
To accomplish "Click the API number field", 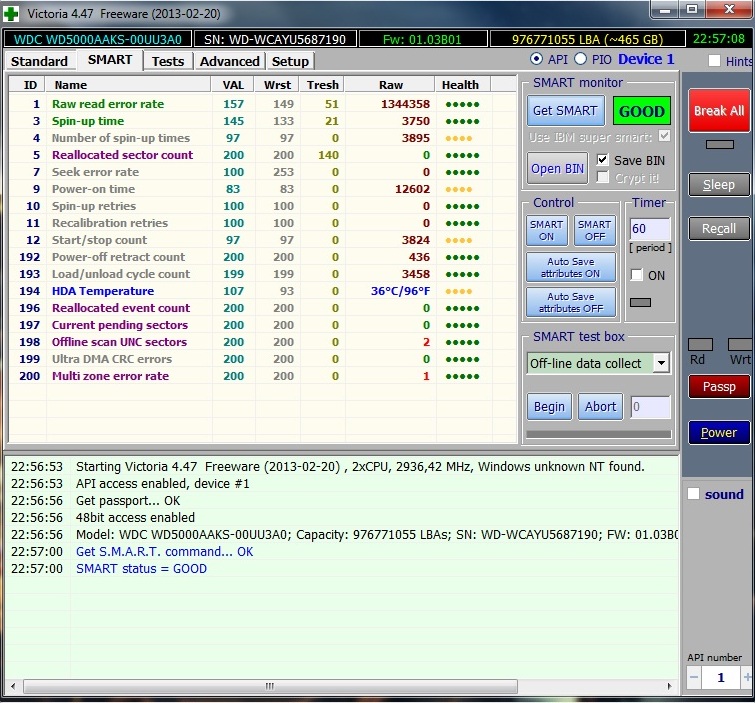I will point(720,677).
